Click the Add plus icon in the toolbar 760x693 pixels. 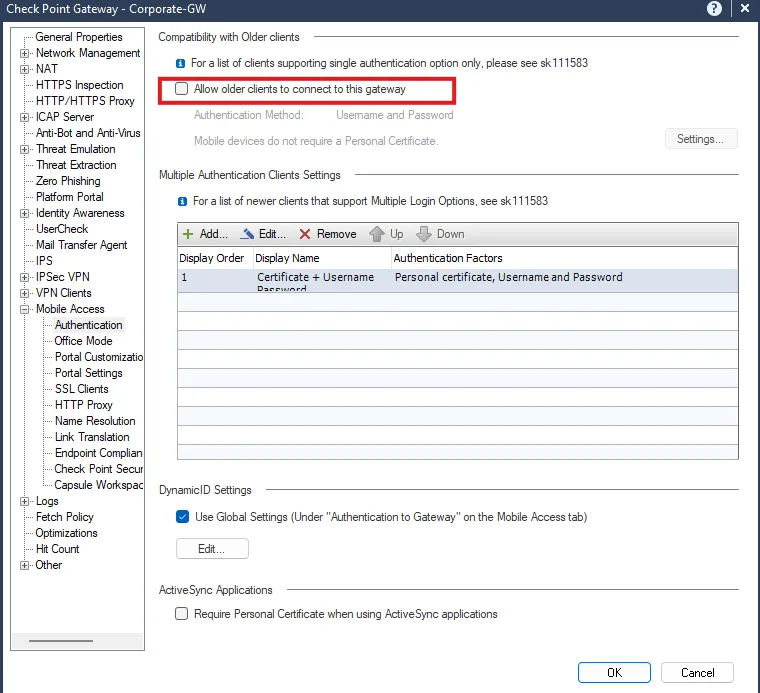188,234
